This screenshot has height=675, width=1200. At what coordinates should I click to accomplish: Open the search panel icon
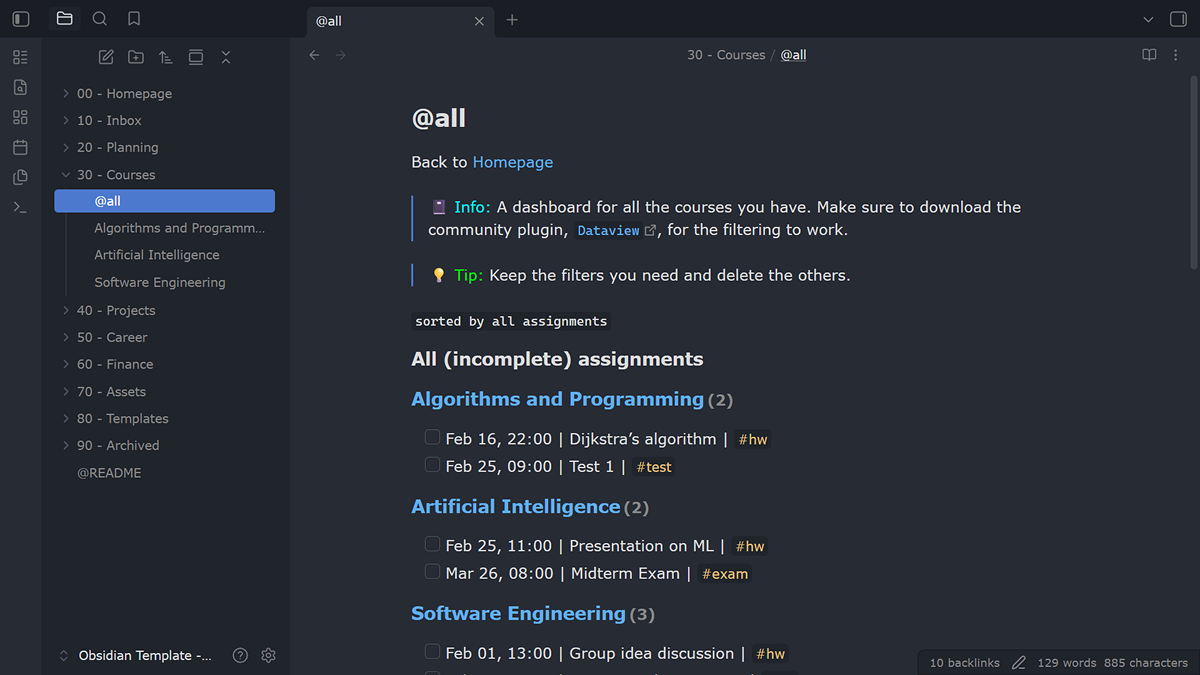pos(99,19)
